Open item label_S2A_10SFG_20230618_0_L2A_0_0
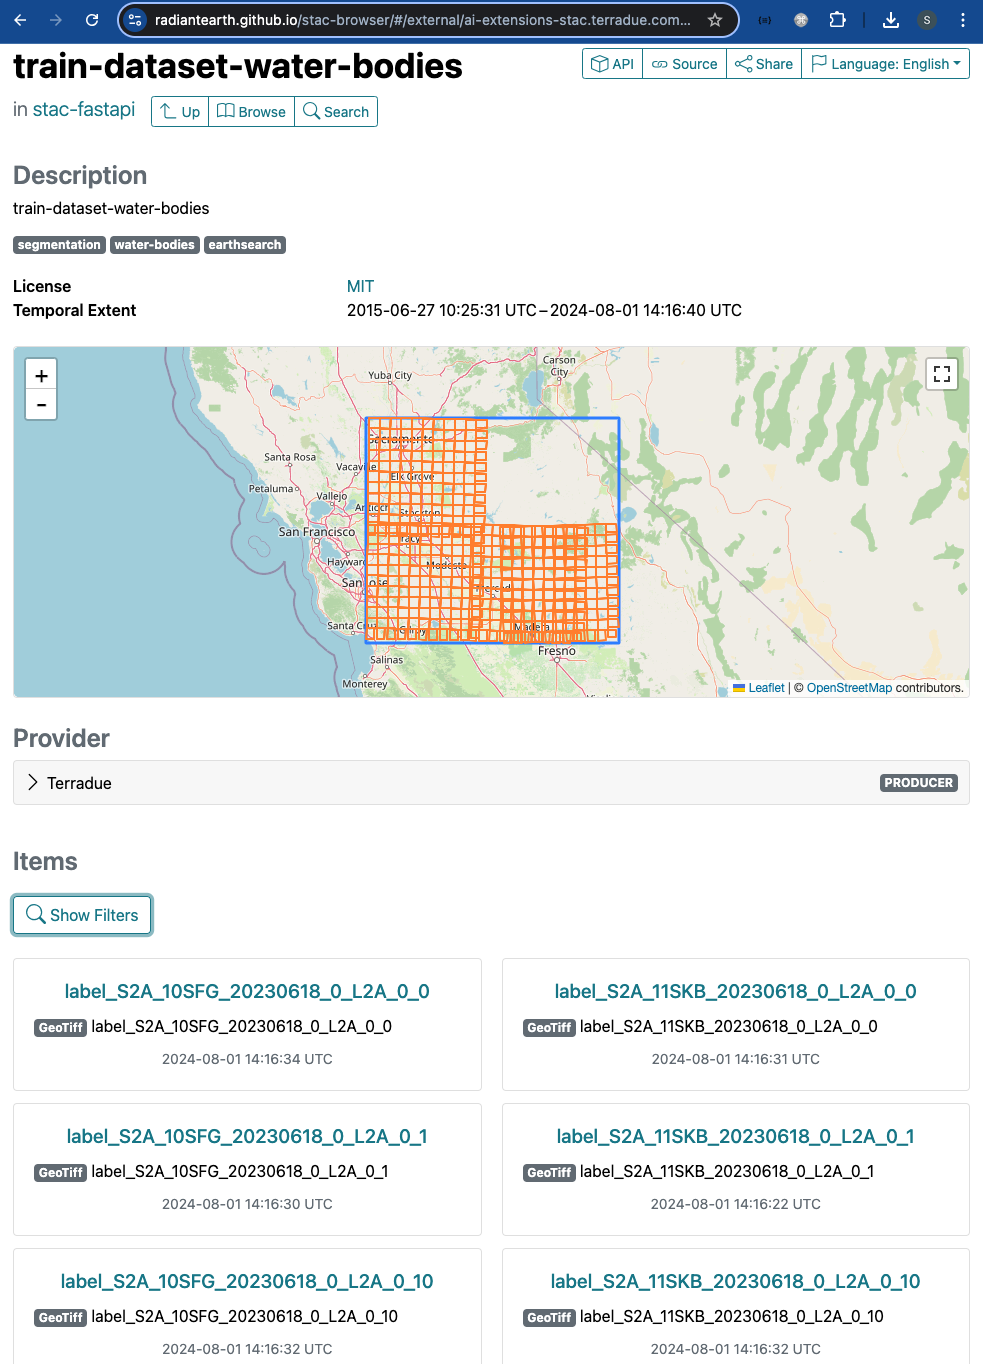 pyautogui.click(x=247, y=991)
